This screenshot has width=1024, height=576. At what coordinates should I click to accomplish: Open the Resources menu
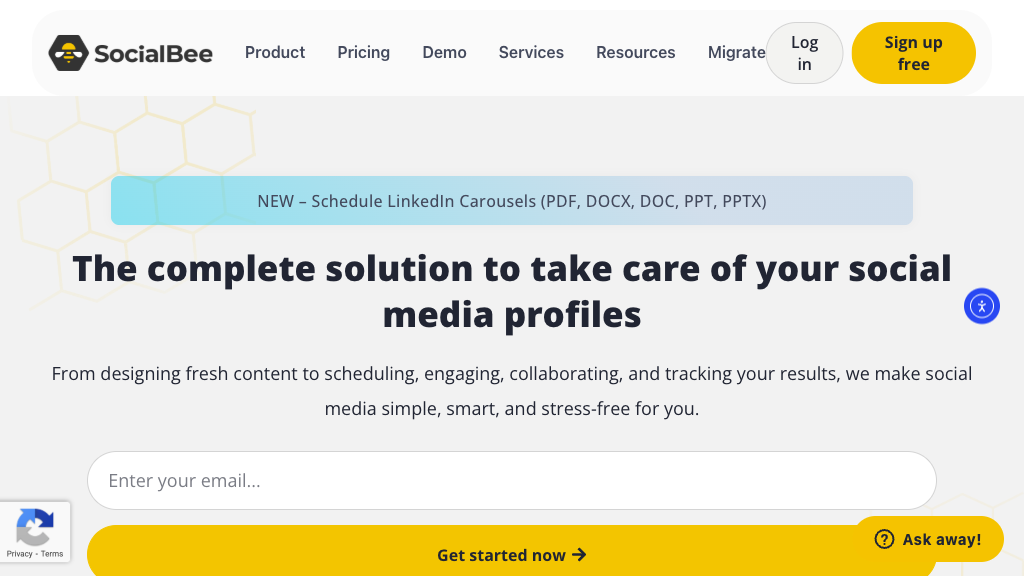(x=635, y=52)
